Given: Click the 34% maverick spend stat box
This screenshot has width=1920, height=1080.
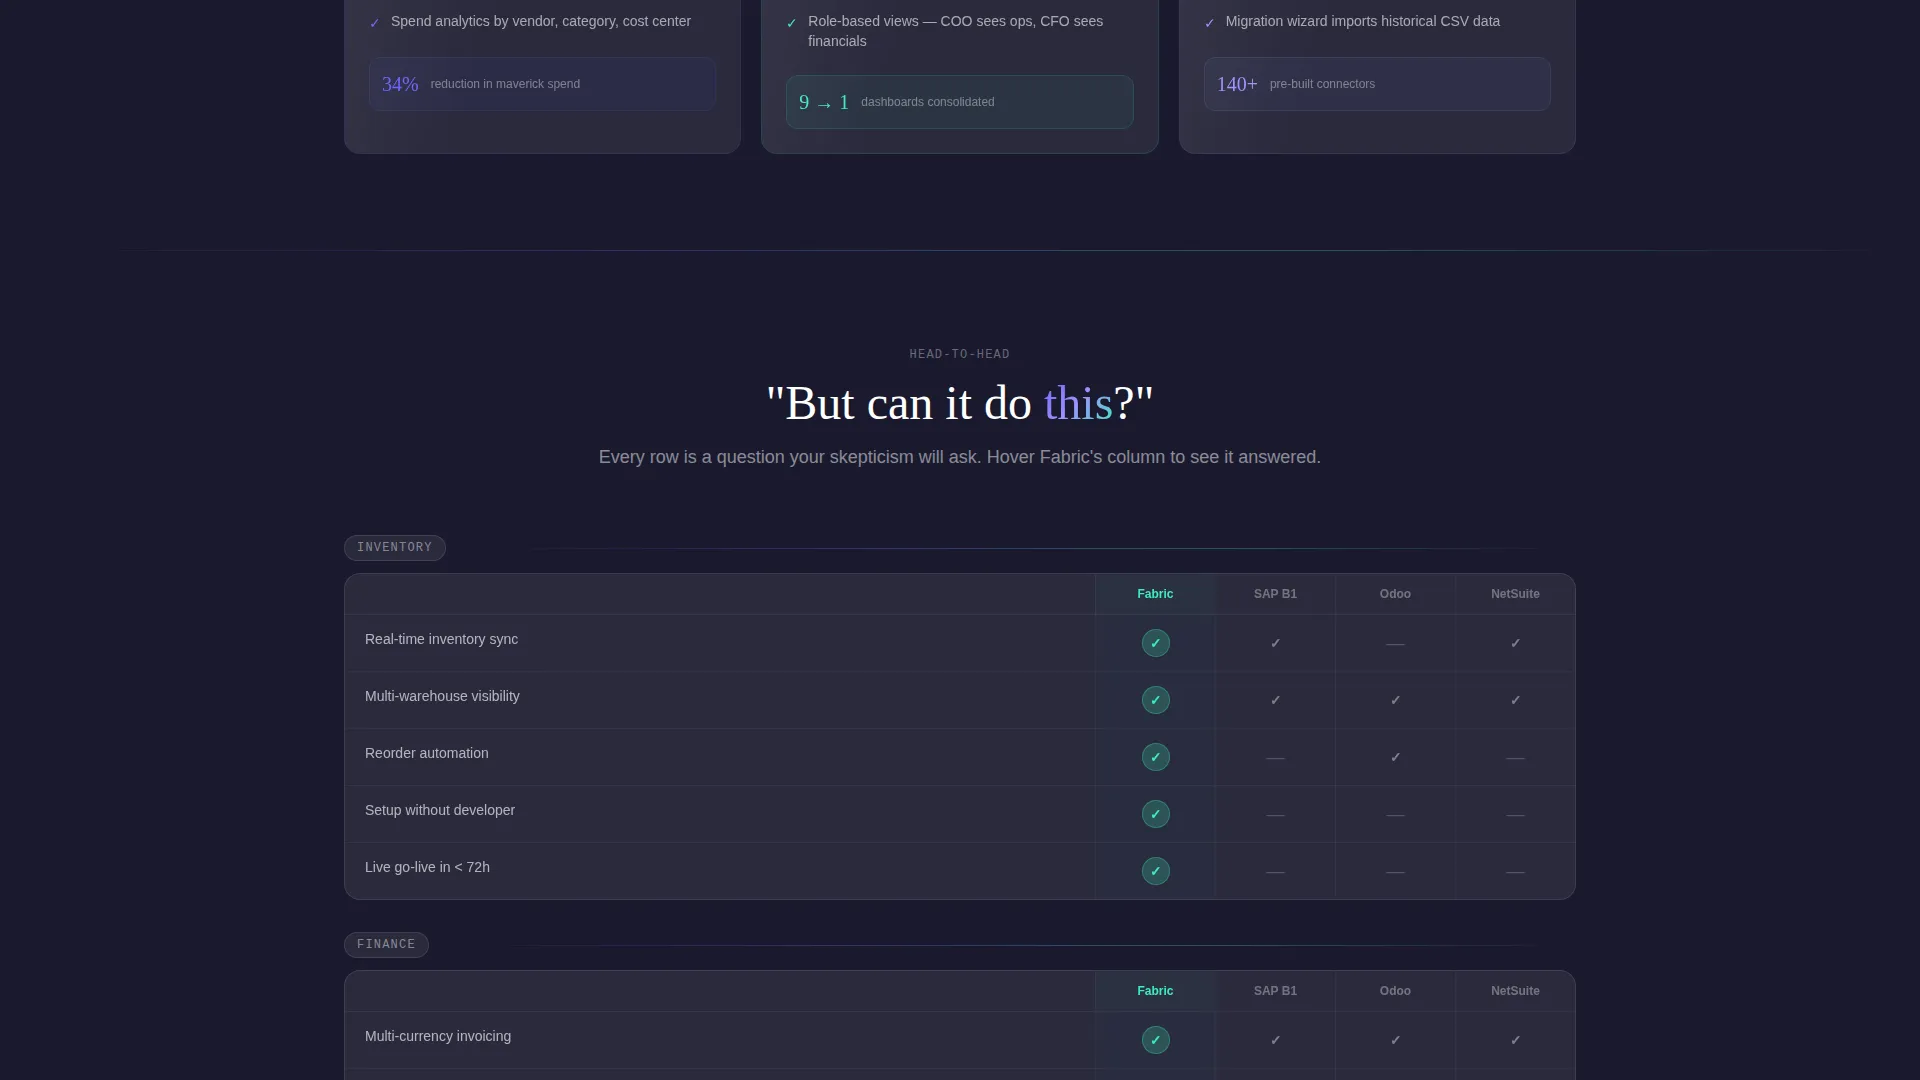Looking at the screenshot, I should [x=542, y=84].
